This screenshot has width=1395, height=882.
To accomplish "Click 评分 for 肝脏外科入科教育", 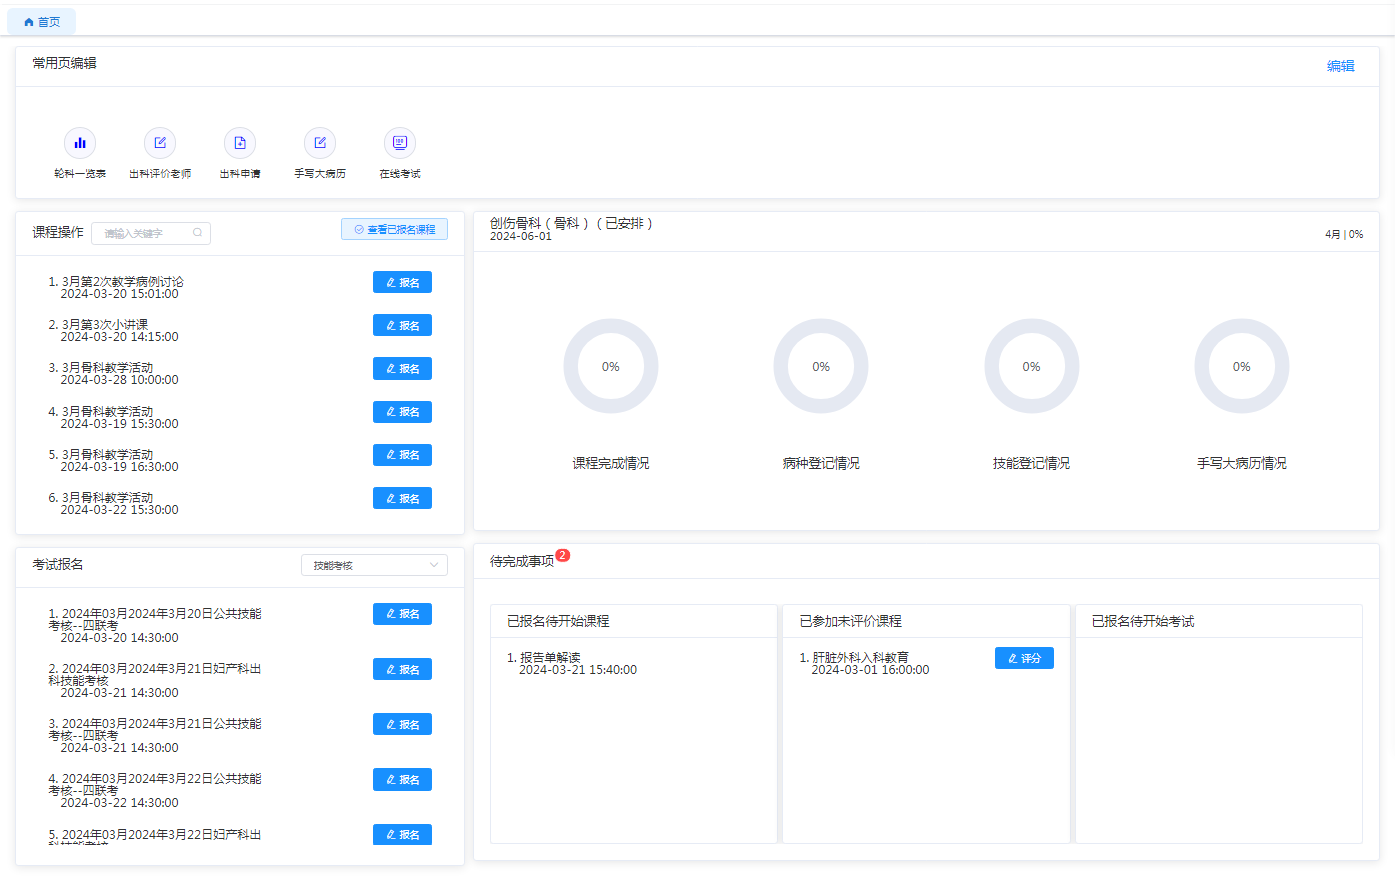I will point(1024,658).
